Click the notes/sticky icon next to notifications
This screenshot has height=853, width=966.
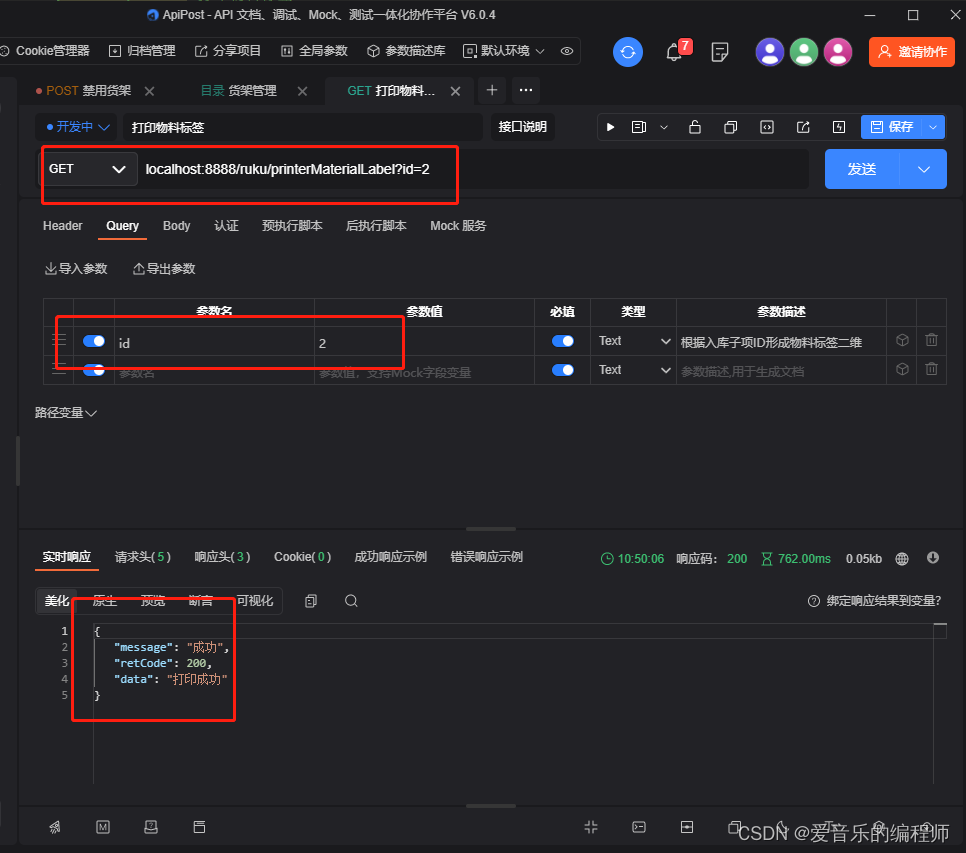coord(719,50)
